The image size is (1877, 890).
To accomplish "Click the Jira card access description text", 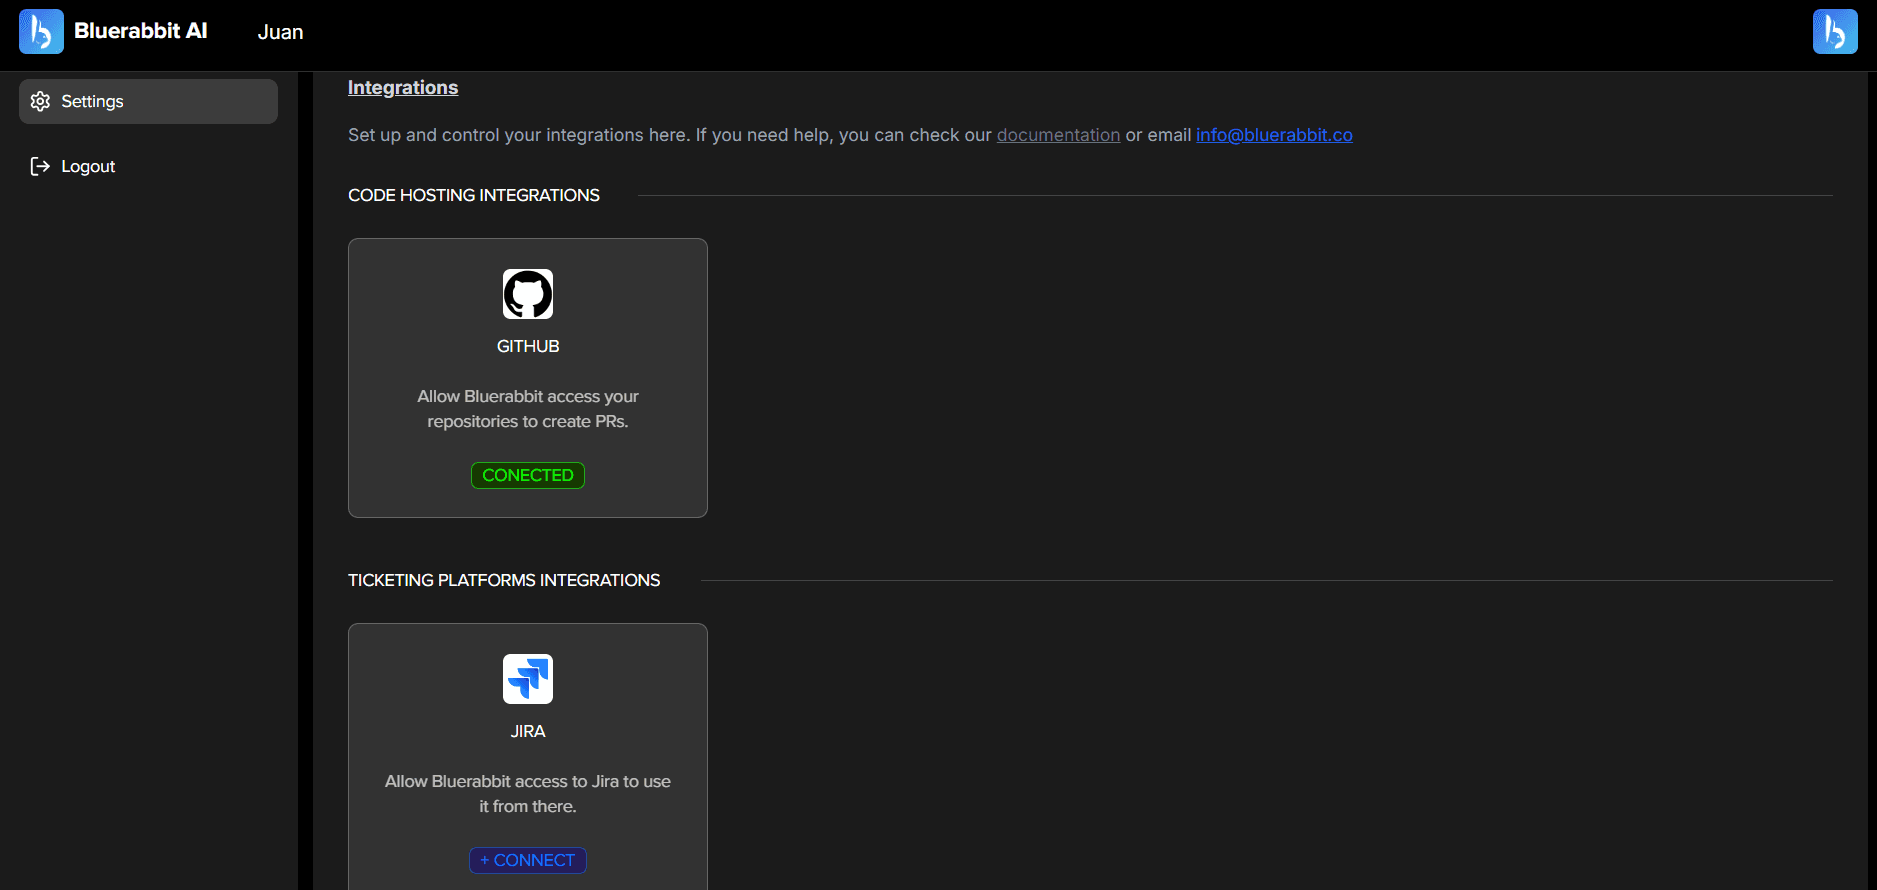I will click(x=527, y=794).
